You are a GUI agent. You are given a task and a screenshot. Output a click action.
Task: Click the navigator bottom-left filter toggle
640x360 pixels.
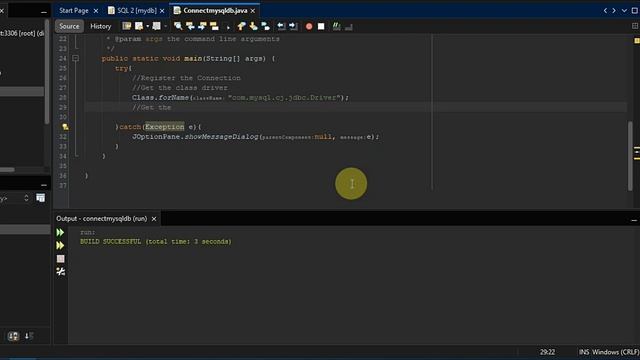[x=13, y=336]
